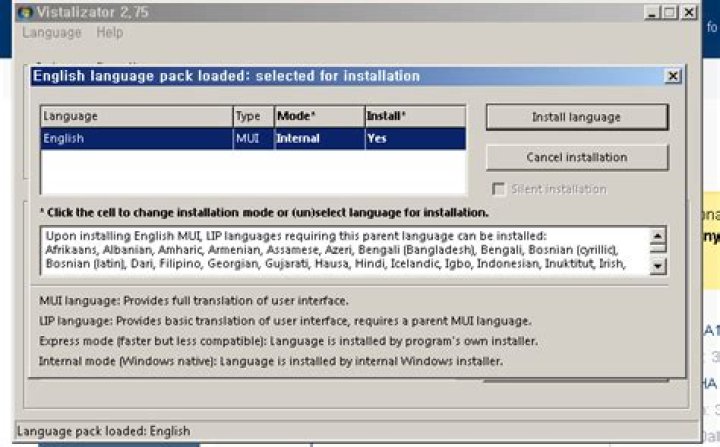The image size is (720, 447).
Task: Minimize the Vistalizator window
Action: [x=651, y=13]
